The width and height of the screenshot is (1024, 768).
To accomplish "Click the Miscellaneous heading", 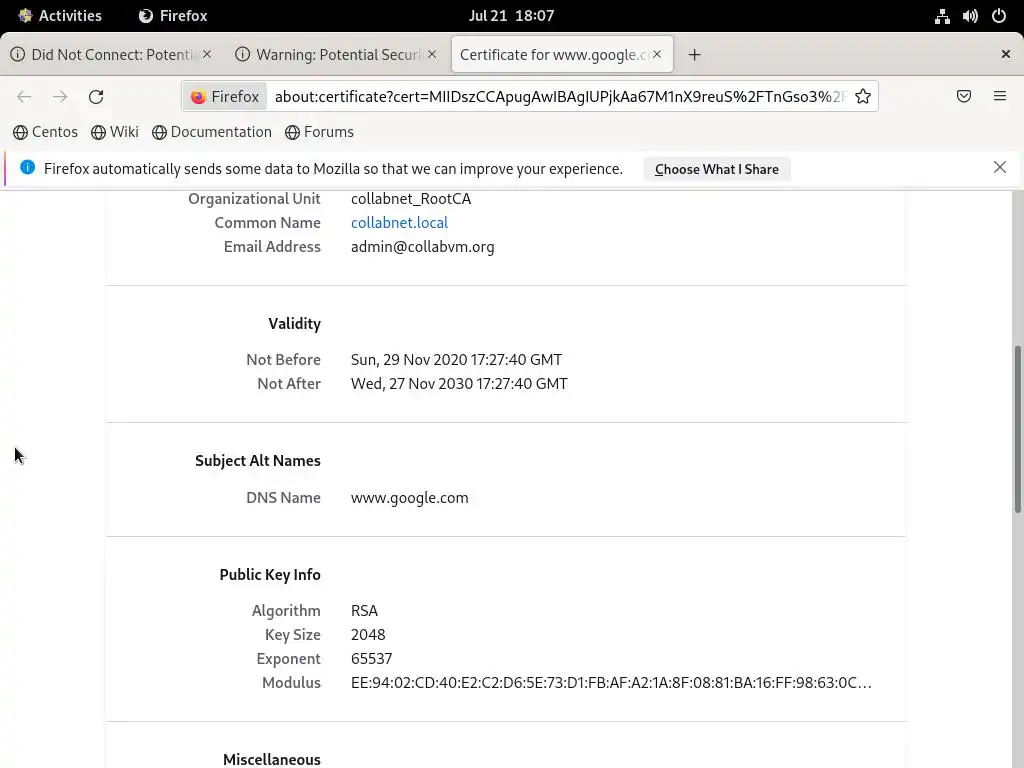I will tap(272, 760).
